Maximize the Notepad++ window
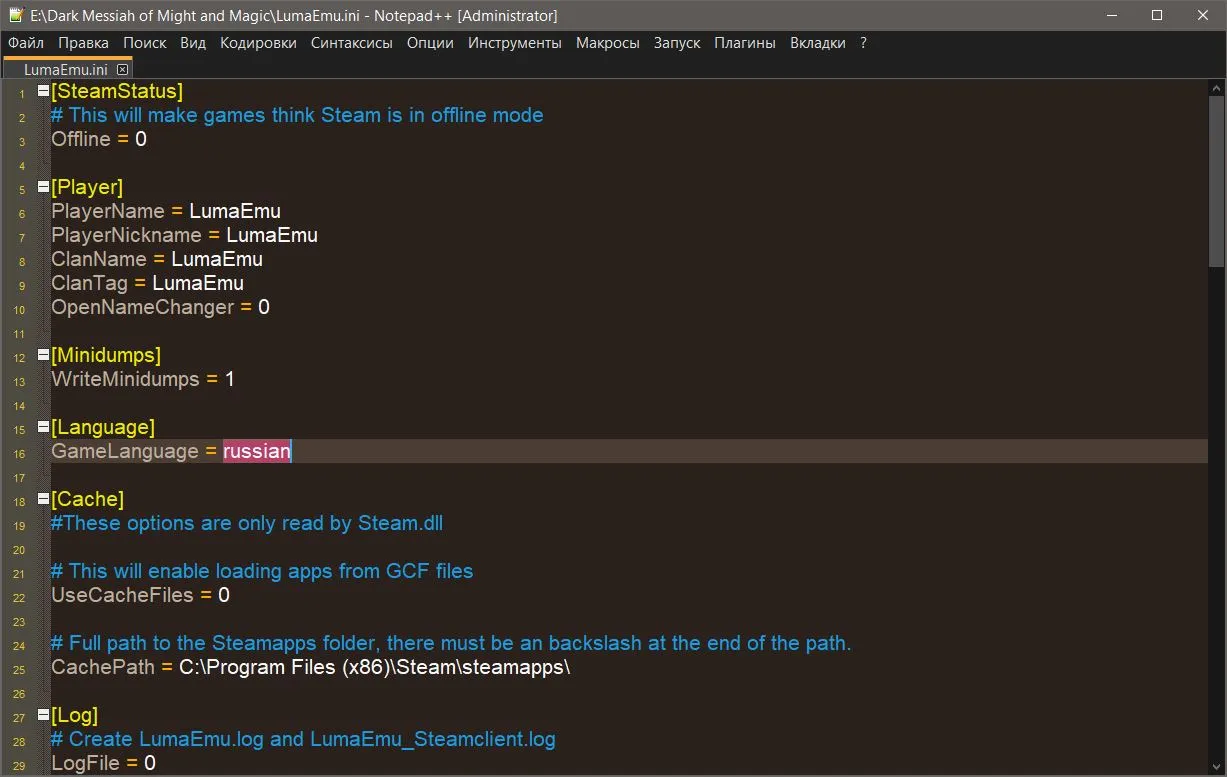Image resolution: width=1227 pixels, height=777 pixels. pyautogui.click(x=1156, y=15)
